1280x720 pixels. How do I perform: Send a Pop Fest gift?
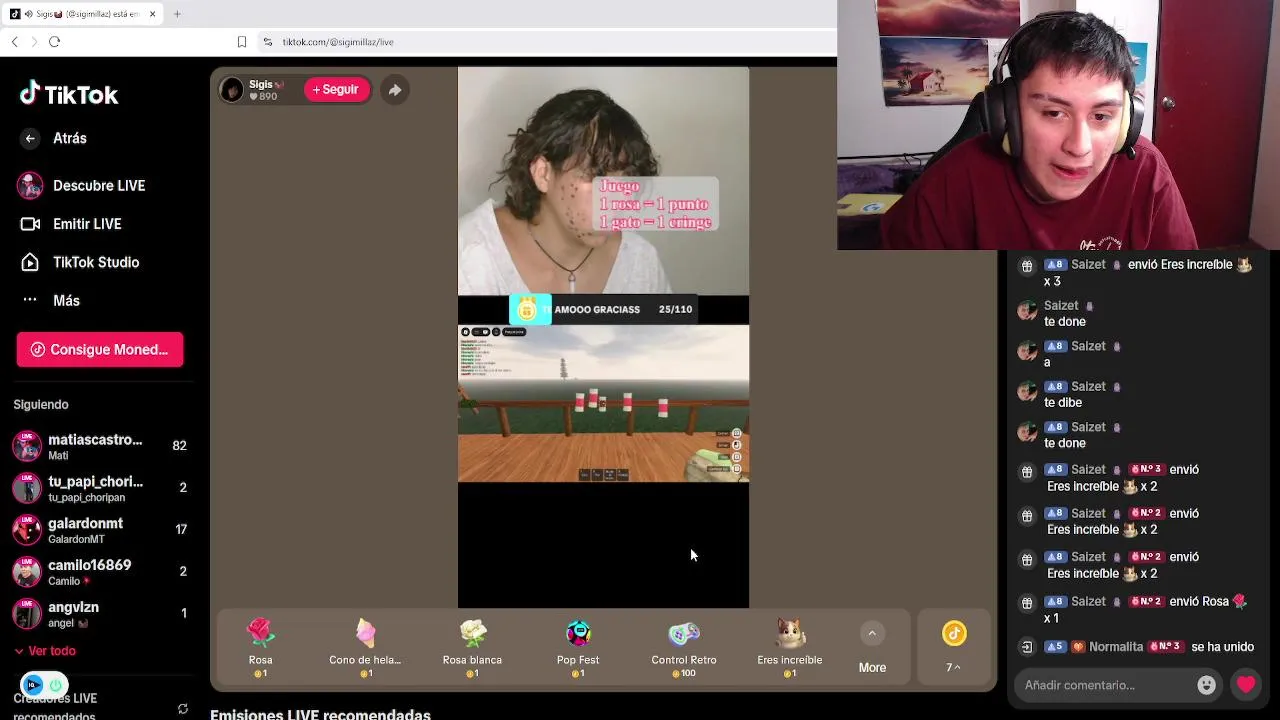point(578,647)
